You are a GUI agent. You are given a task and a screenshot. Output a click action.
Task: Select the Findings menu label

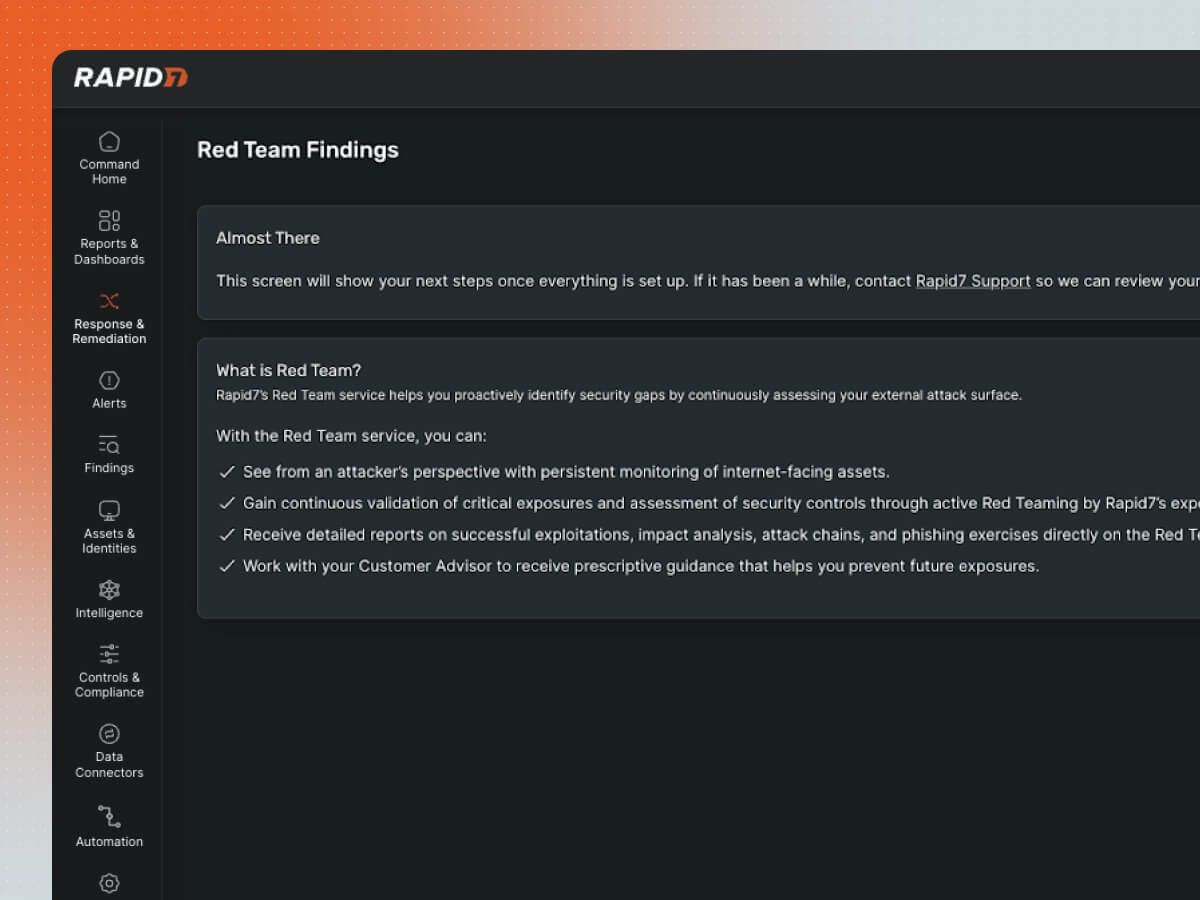pos(109,468)
